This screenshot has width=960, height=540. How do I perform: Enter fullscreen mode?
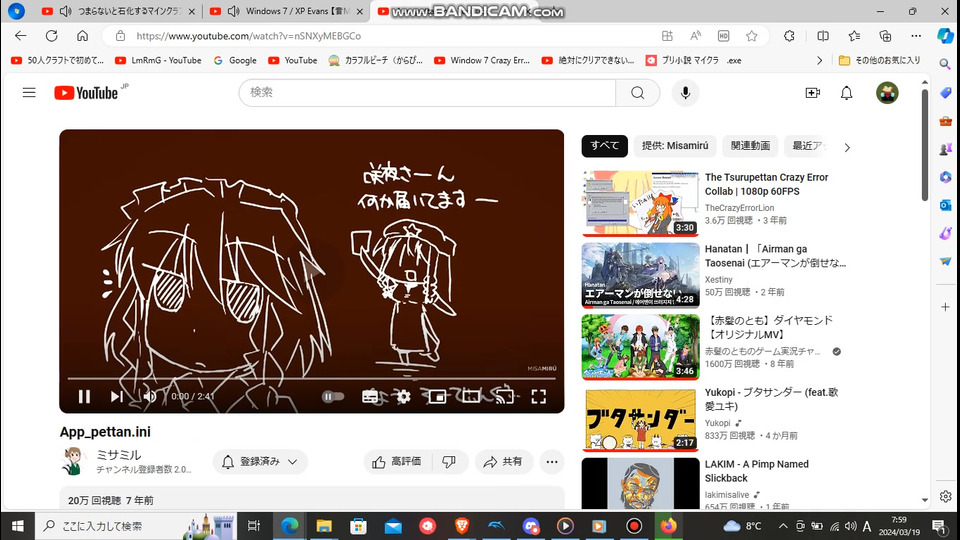point(539,397)
